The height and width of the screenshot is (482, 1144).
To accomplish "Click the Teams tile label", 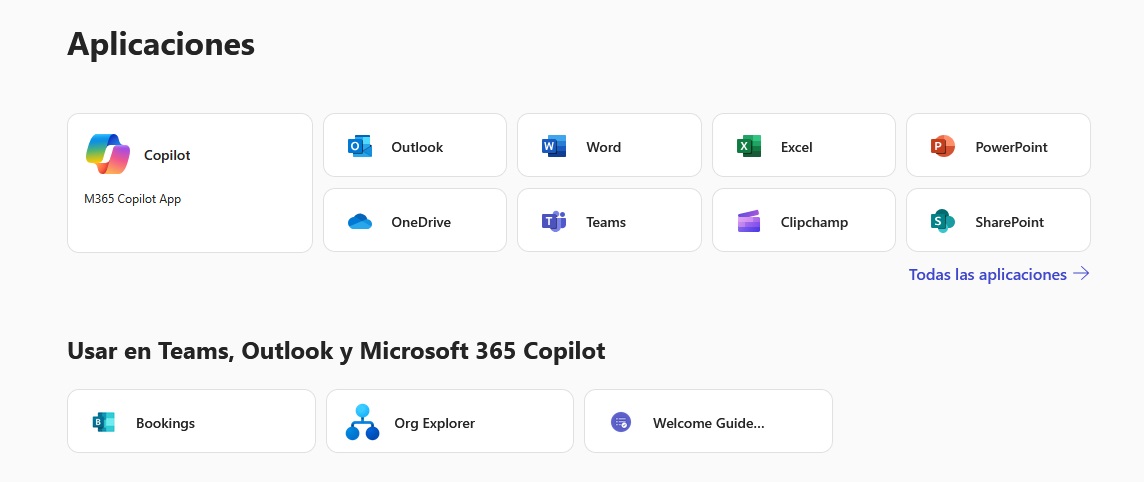I will pos(606,222).
